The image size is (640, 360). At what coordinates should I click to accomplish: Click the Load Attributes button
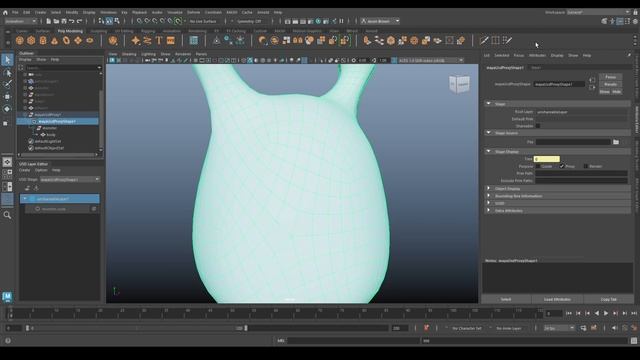(557, 299)
